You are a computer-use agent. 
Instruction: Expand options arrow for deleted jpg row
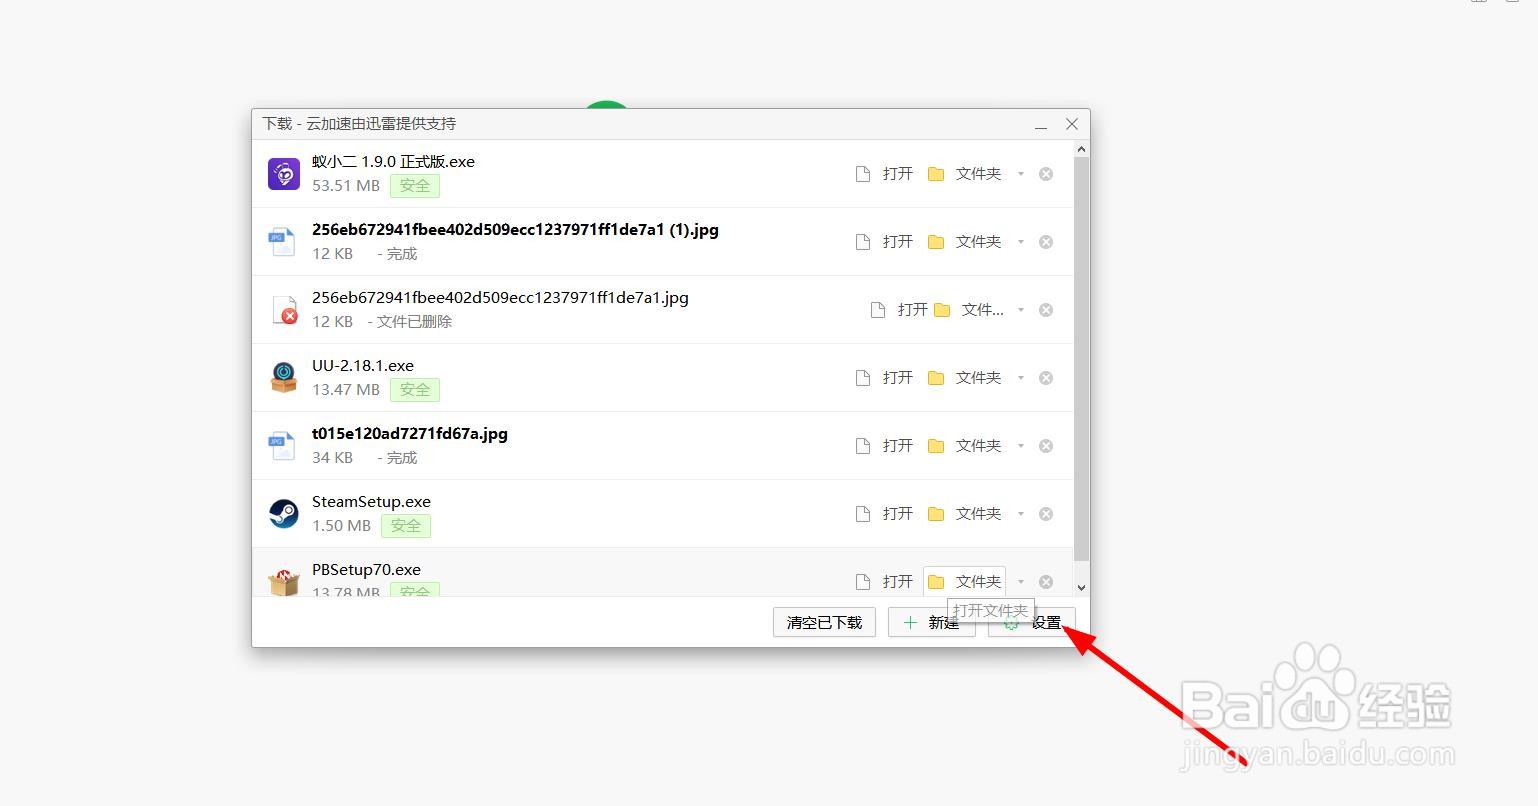coord(1021,310)
